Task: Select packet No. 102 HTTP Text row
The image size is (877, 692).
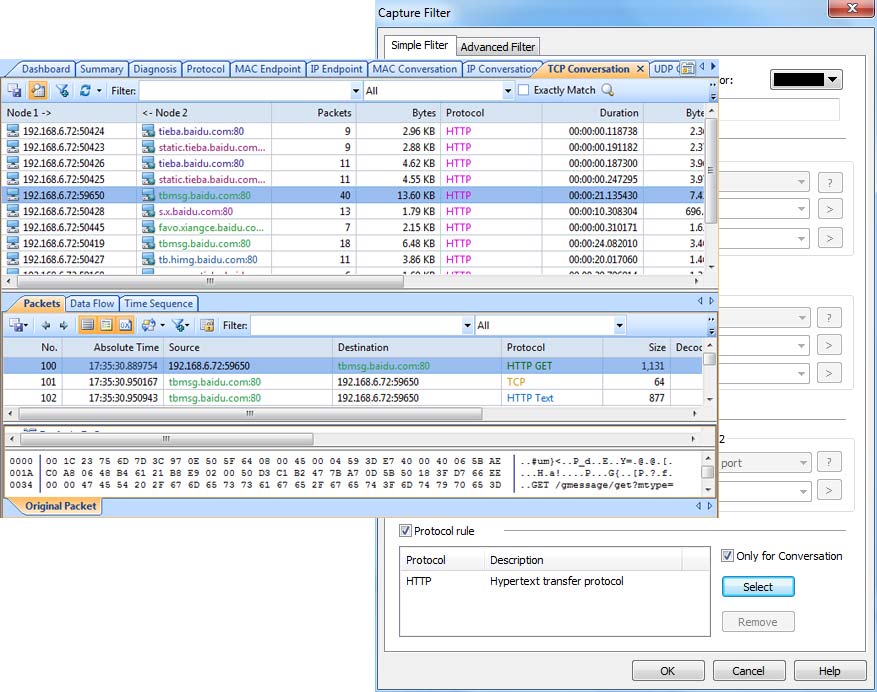Action: 352,398
